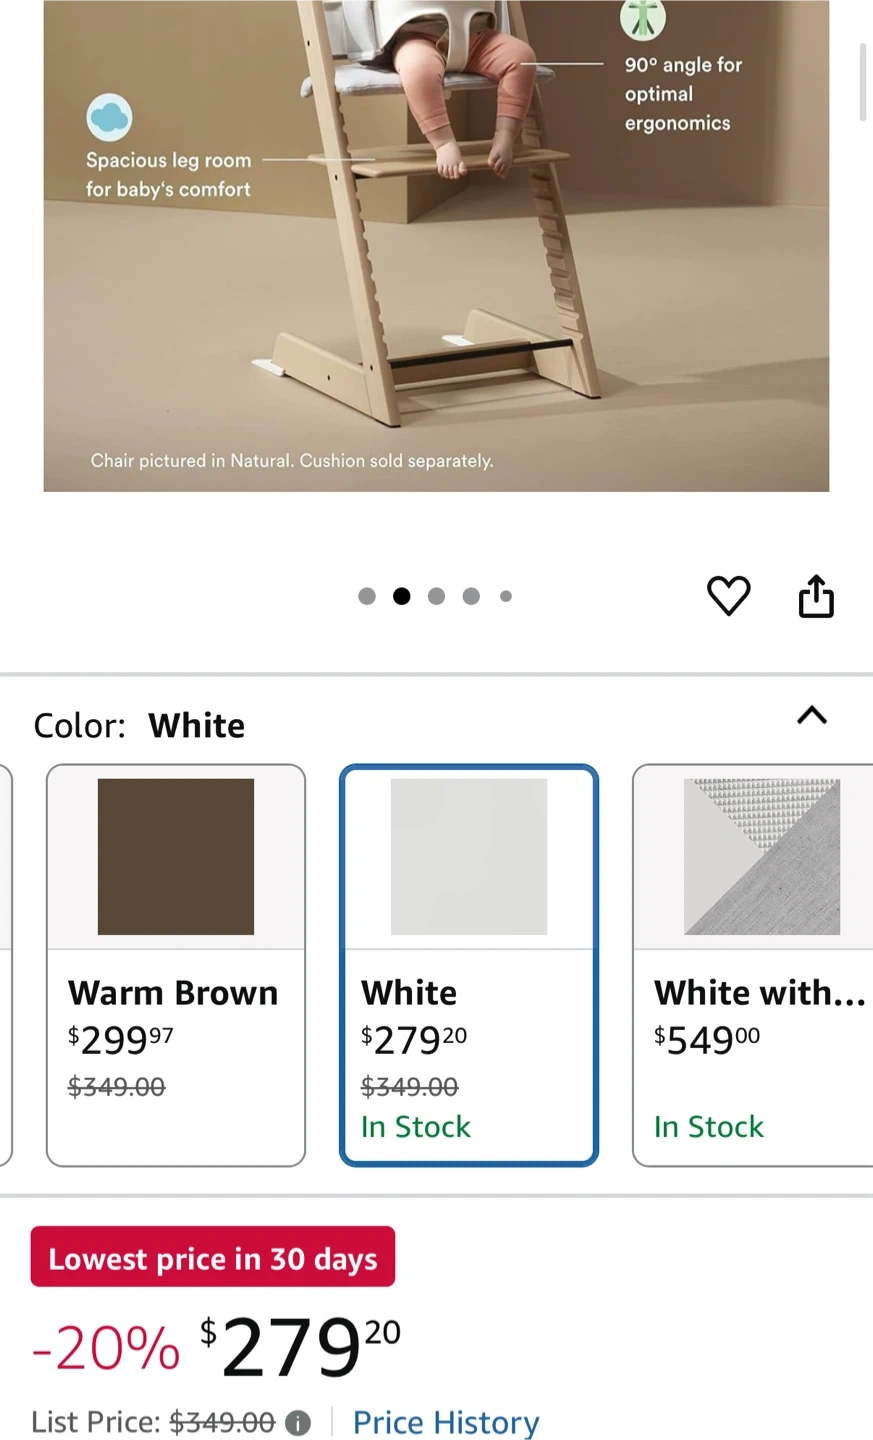Tap the page scrollbar on the right edge
The width and height of the screenshot is (873, 1440).
863,82
